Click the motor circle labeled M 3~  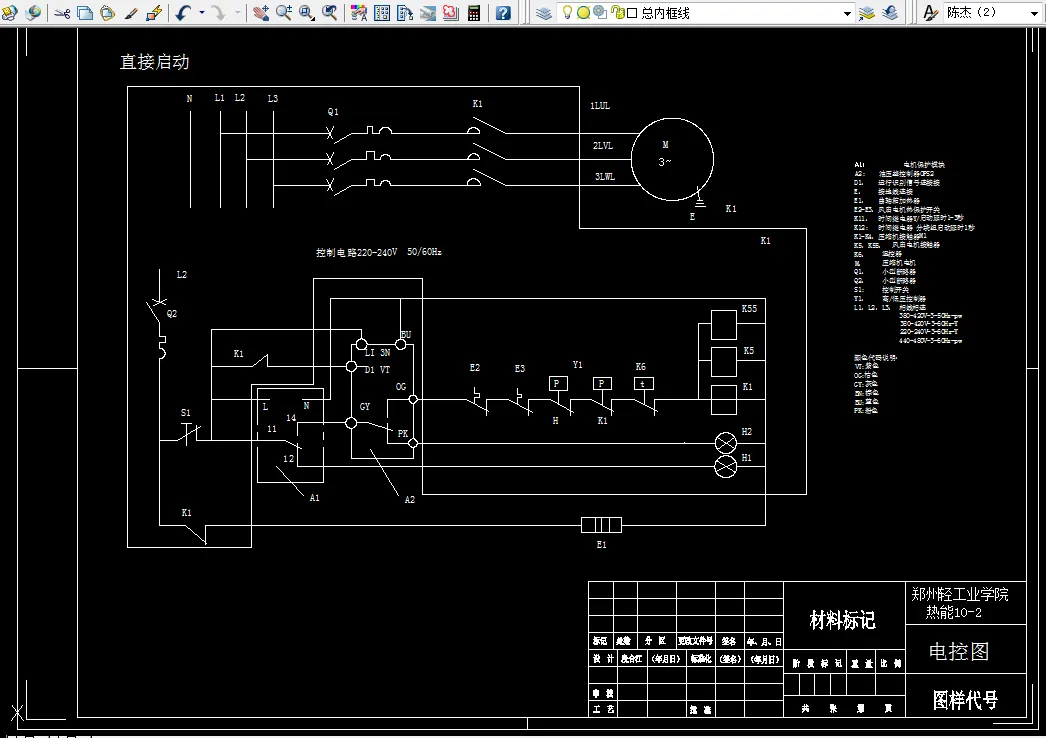pos(672,159)
